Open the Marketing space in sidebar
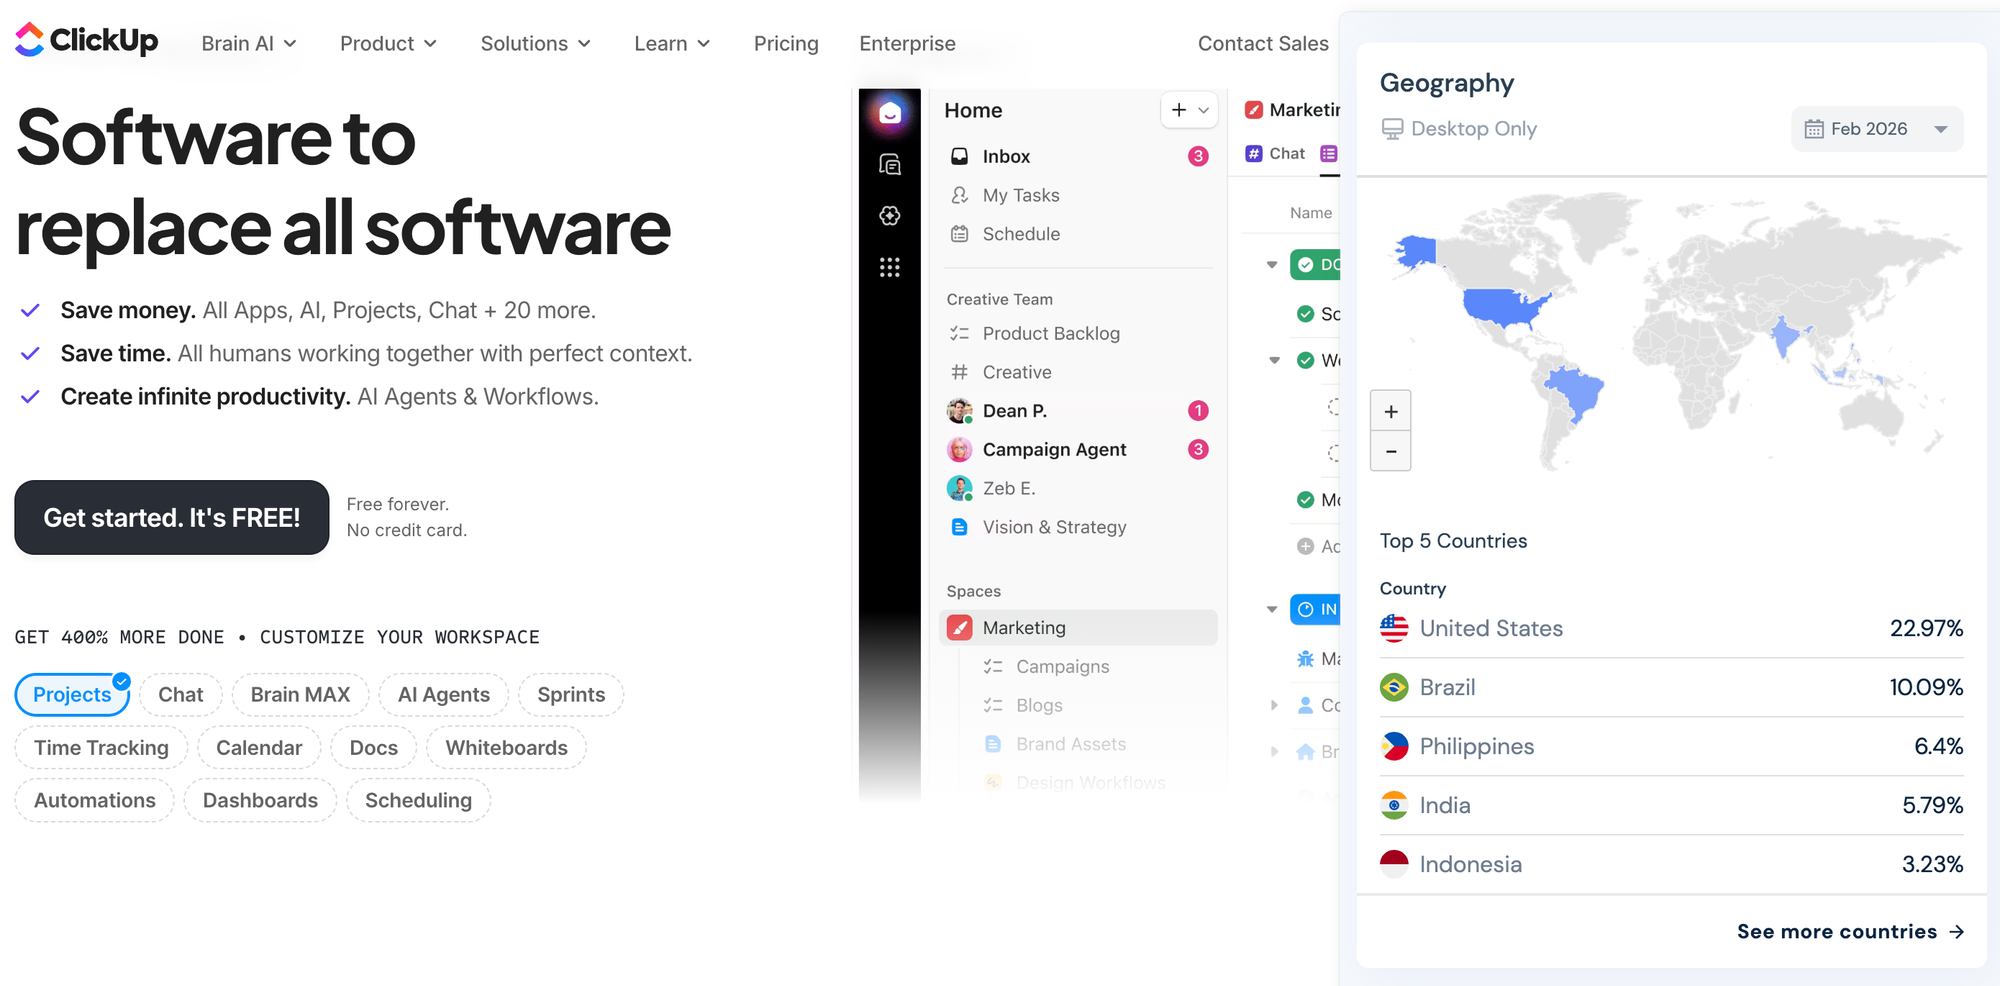 [x=1024, y=628]
